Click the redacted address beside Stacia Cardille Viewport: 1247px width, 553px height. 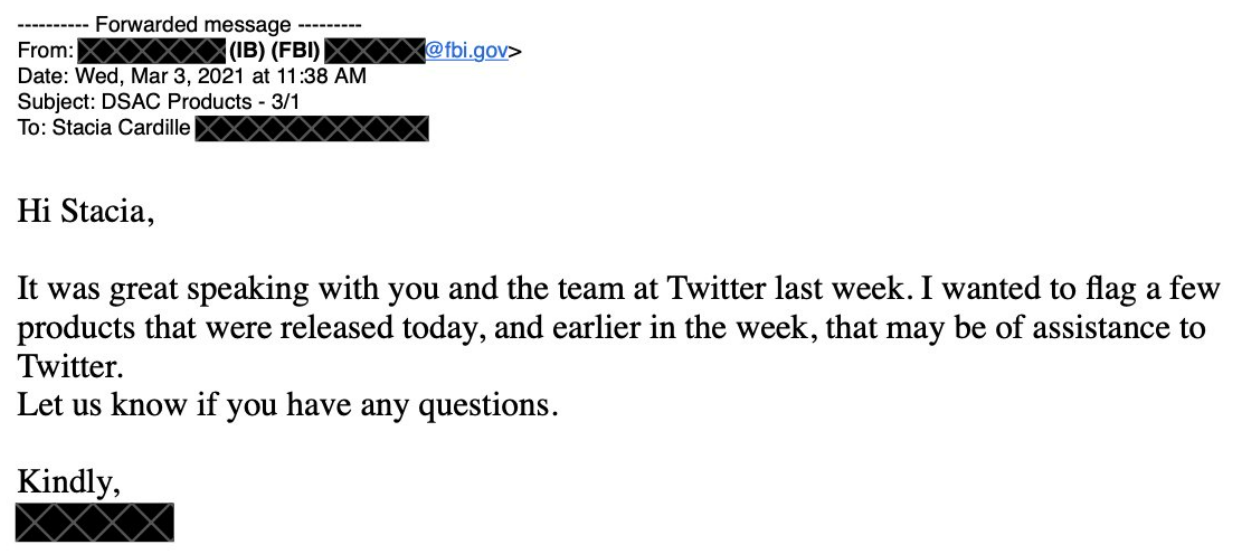[311, 128]
